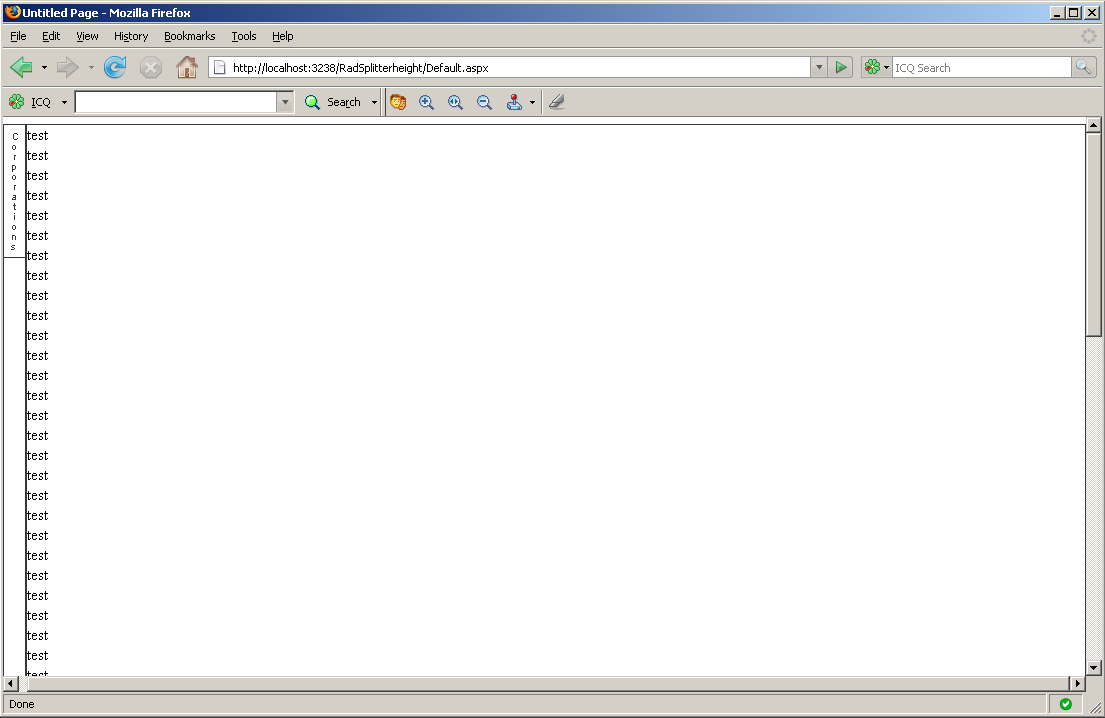Open the Forward button history dropdown
The height and width of the screenshot is (718, 1105).
point(91,68)
